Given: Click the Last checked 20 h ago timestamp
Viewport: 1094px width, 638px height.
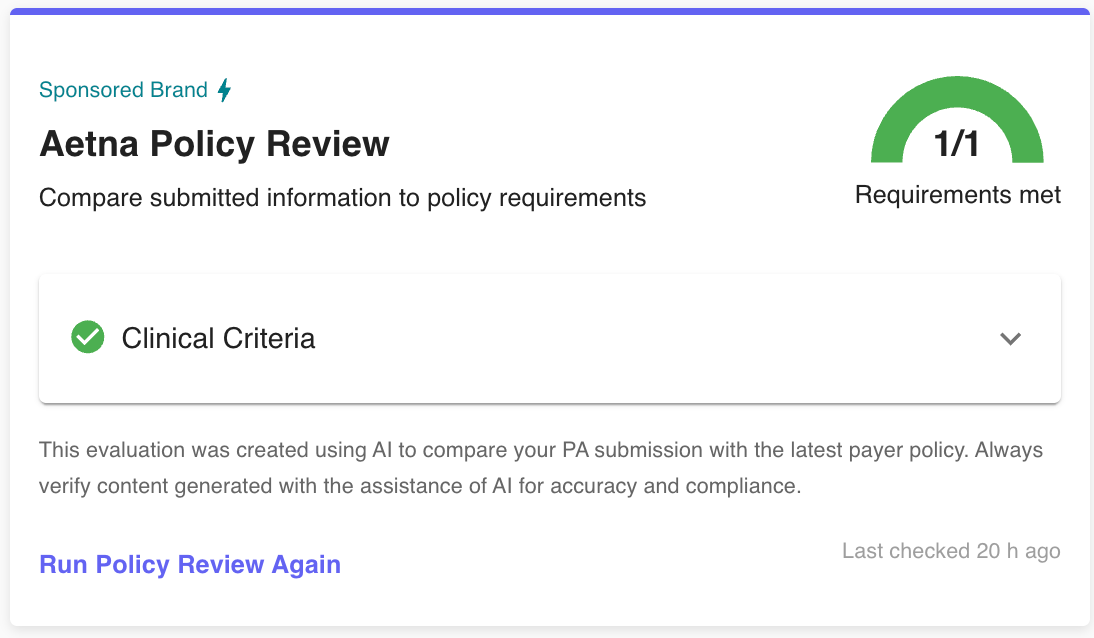Looking at the screenshot, I should (951, 551).
